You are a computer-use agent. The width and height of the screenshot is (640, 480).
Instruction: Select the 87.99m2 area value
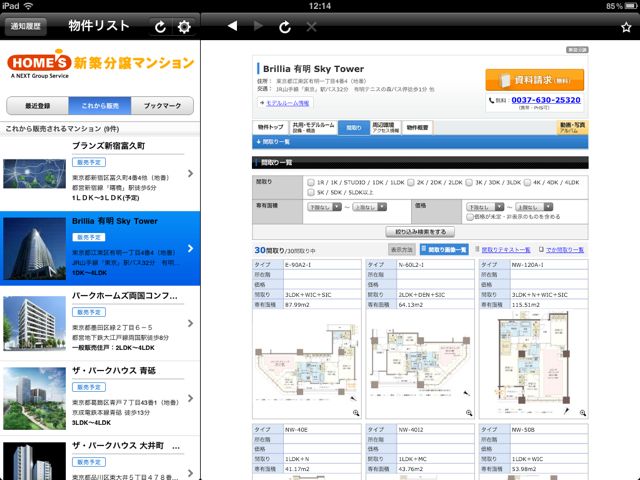pos(297,304)
